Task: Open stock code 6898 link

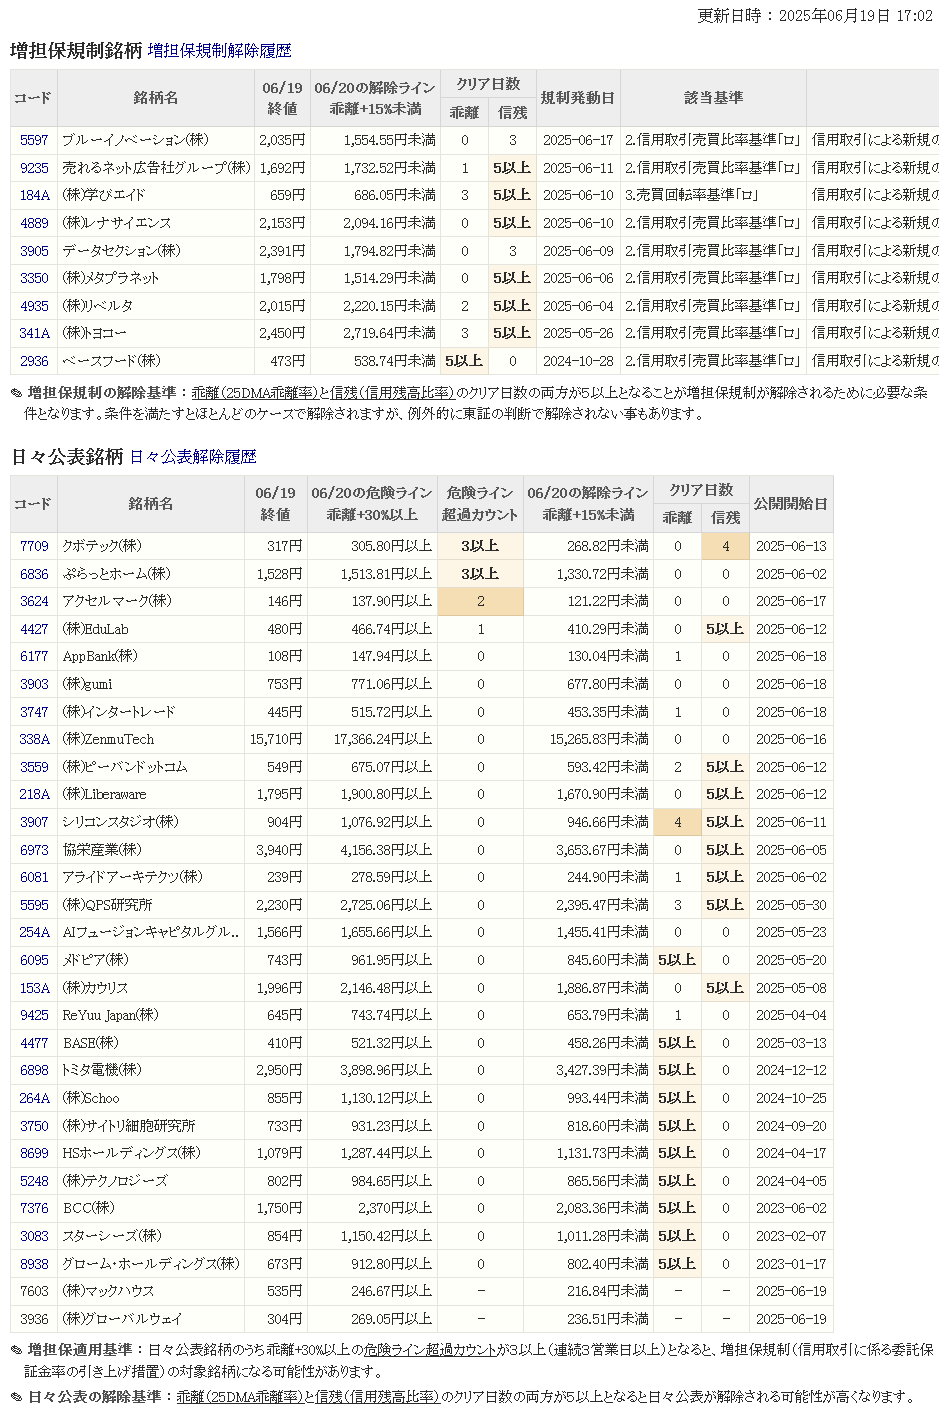Action: (x=34, y=1070)
